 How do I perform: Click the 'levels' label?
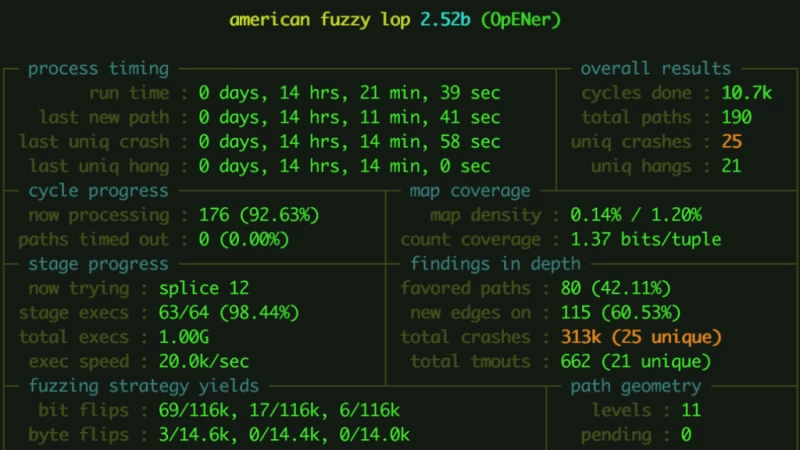tap(621, 410)
